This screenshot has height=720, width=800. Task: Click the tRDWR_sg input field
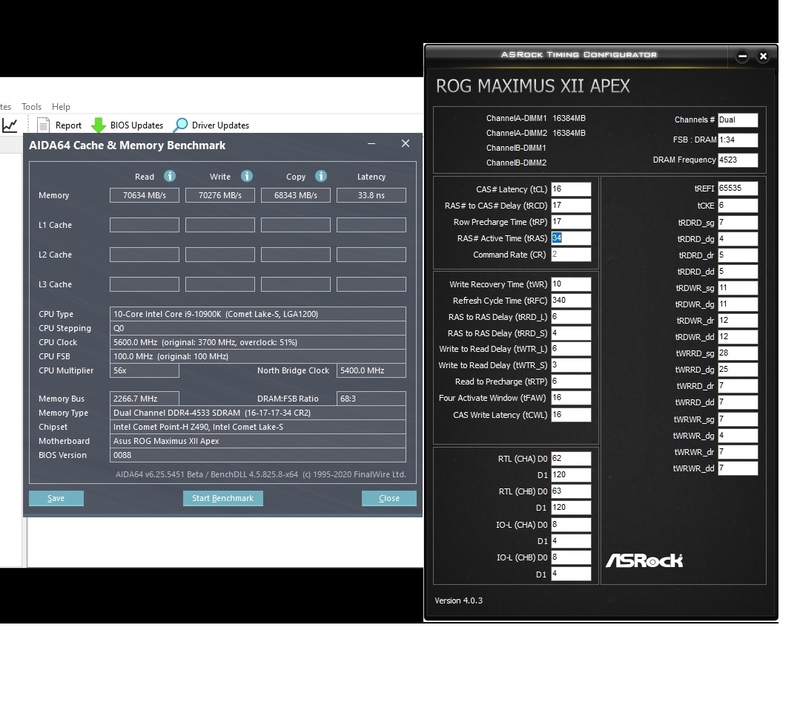(738, 288)
